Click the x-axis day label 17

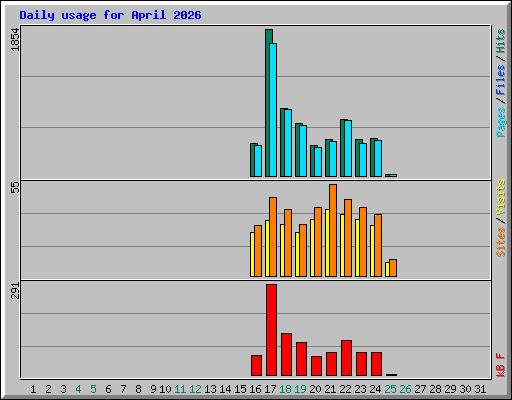tap(270, 389)
